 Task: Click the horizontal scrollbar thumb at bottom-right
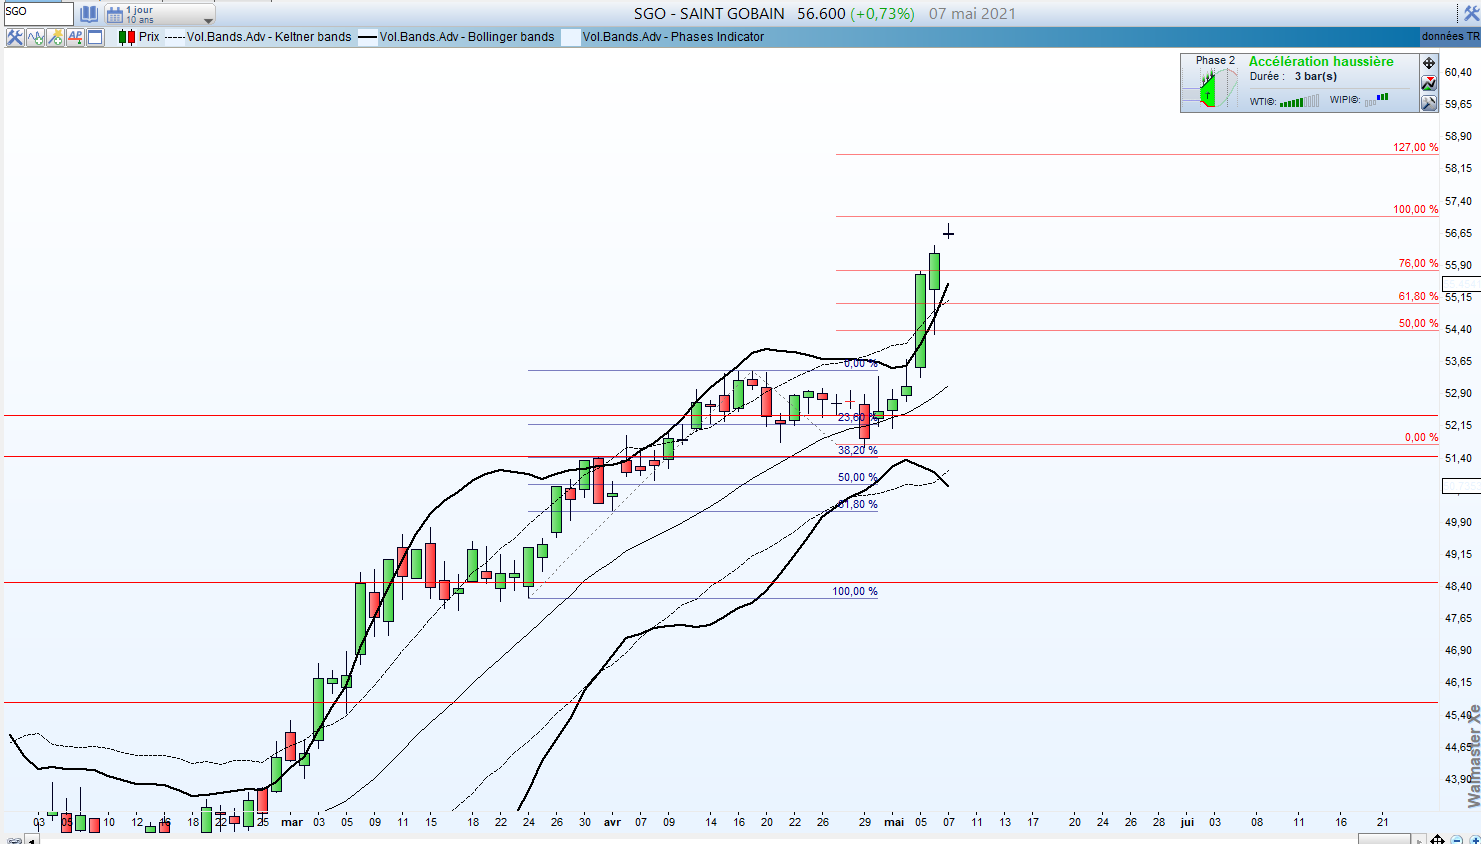click(x=1384, y=839)
